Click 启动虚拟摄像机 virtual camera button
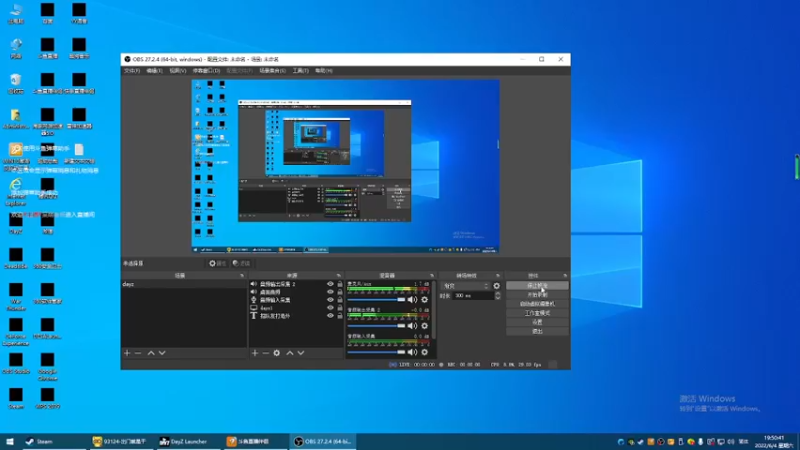 tap(537, 304)
